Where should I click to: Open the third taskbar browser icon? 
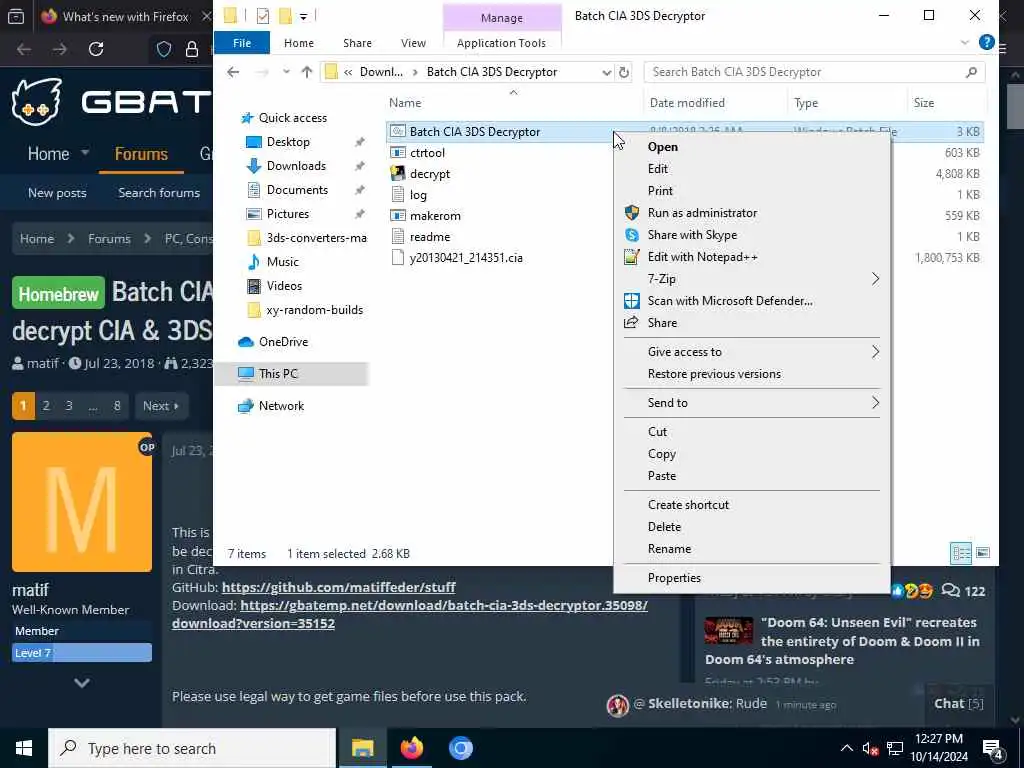point(460,748)
